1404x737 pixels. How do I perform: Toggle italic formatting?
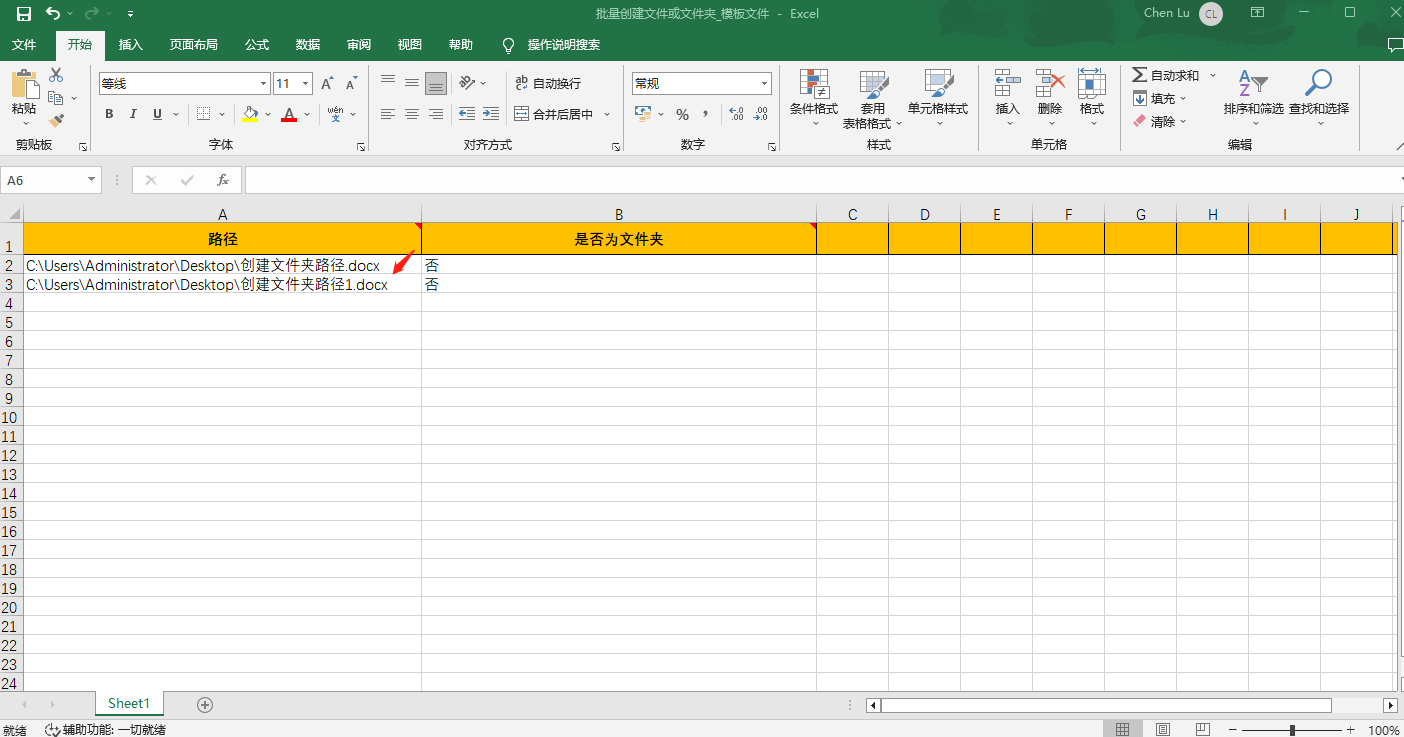tap(132, 113)
